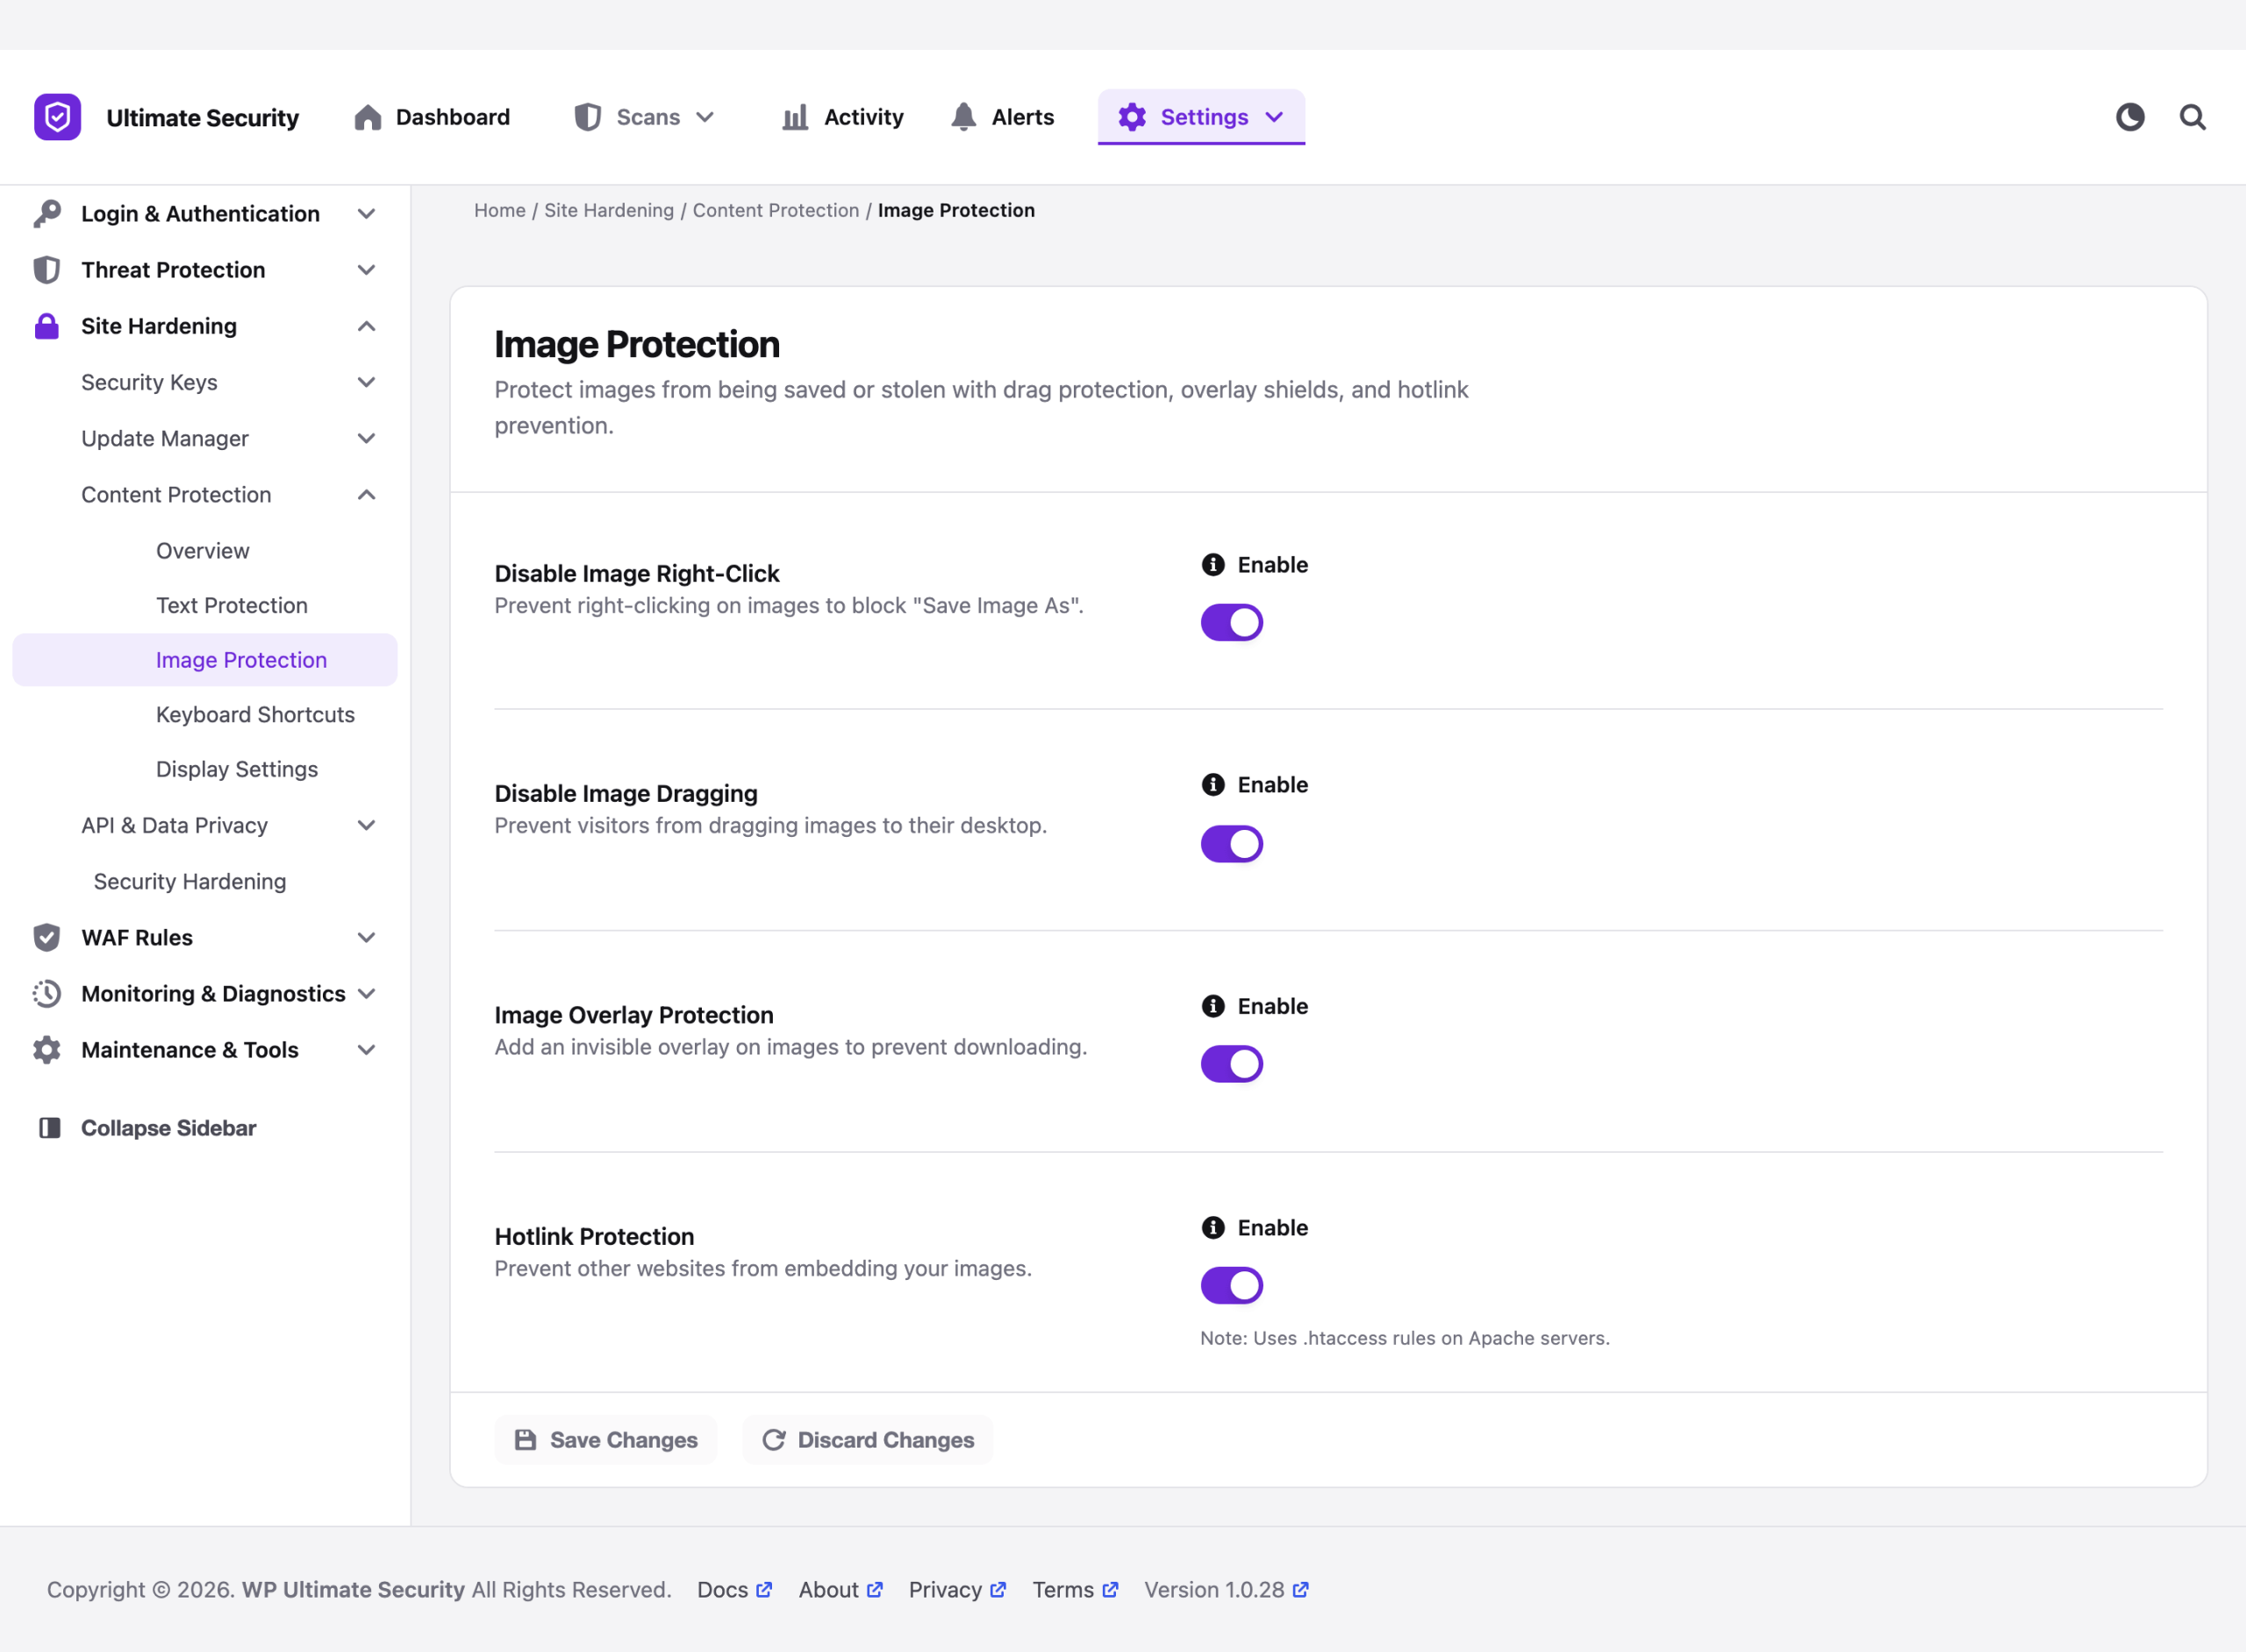The width and height of the screenshot is (2246, 1652).
Task: Collapse Content Protection submenu chevron
Action: [366, 494]
